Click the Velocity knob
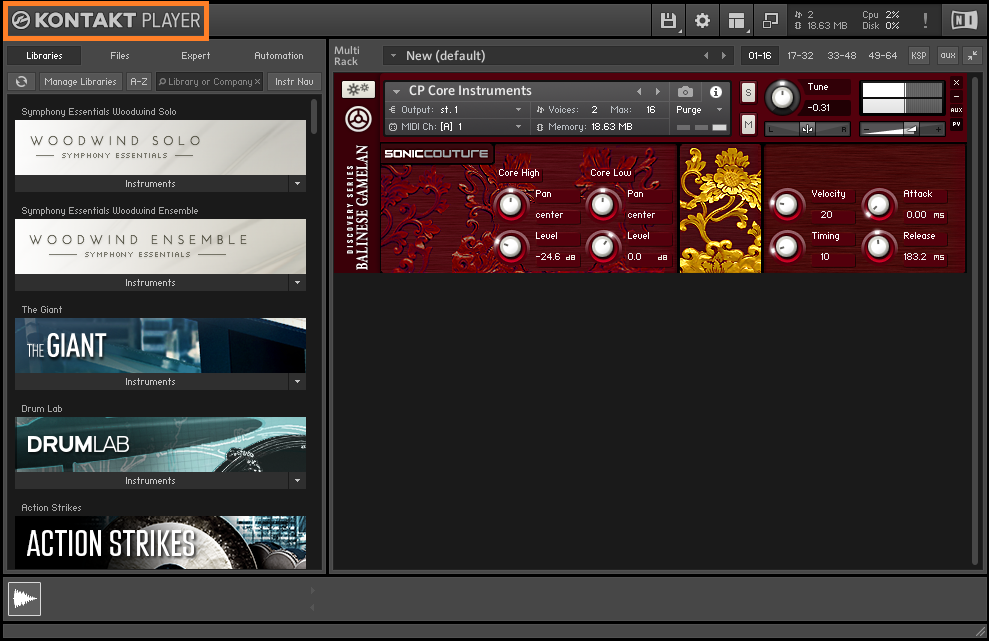Image resolution: width=989 pixels, height=641 pixels. click(x=786, y=205)
